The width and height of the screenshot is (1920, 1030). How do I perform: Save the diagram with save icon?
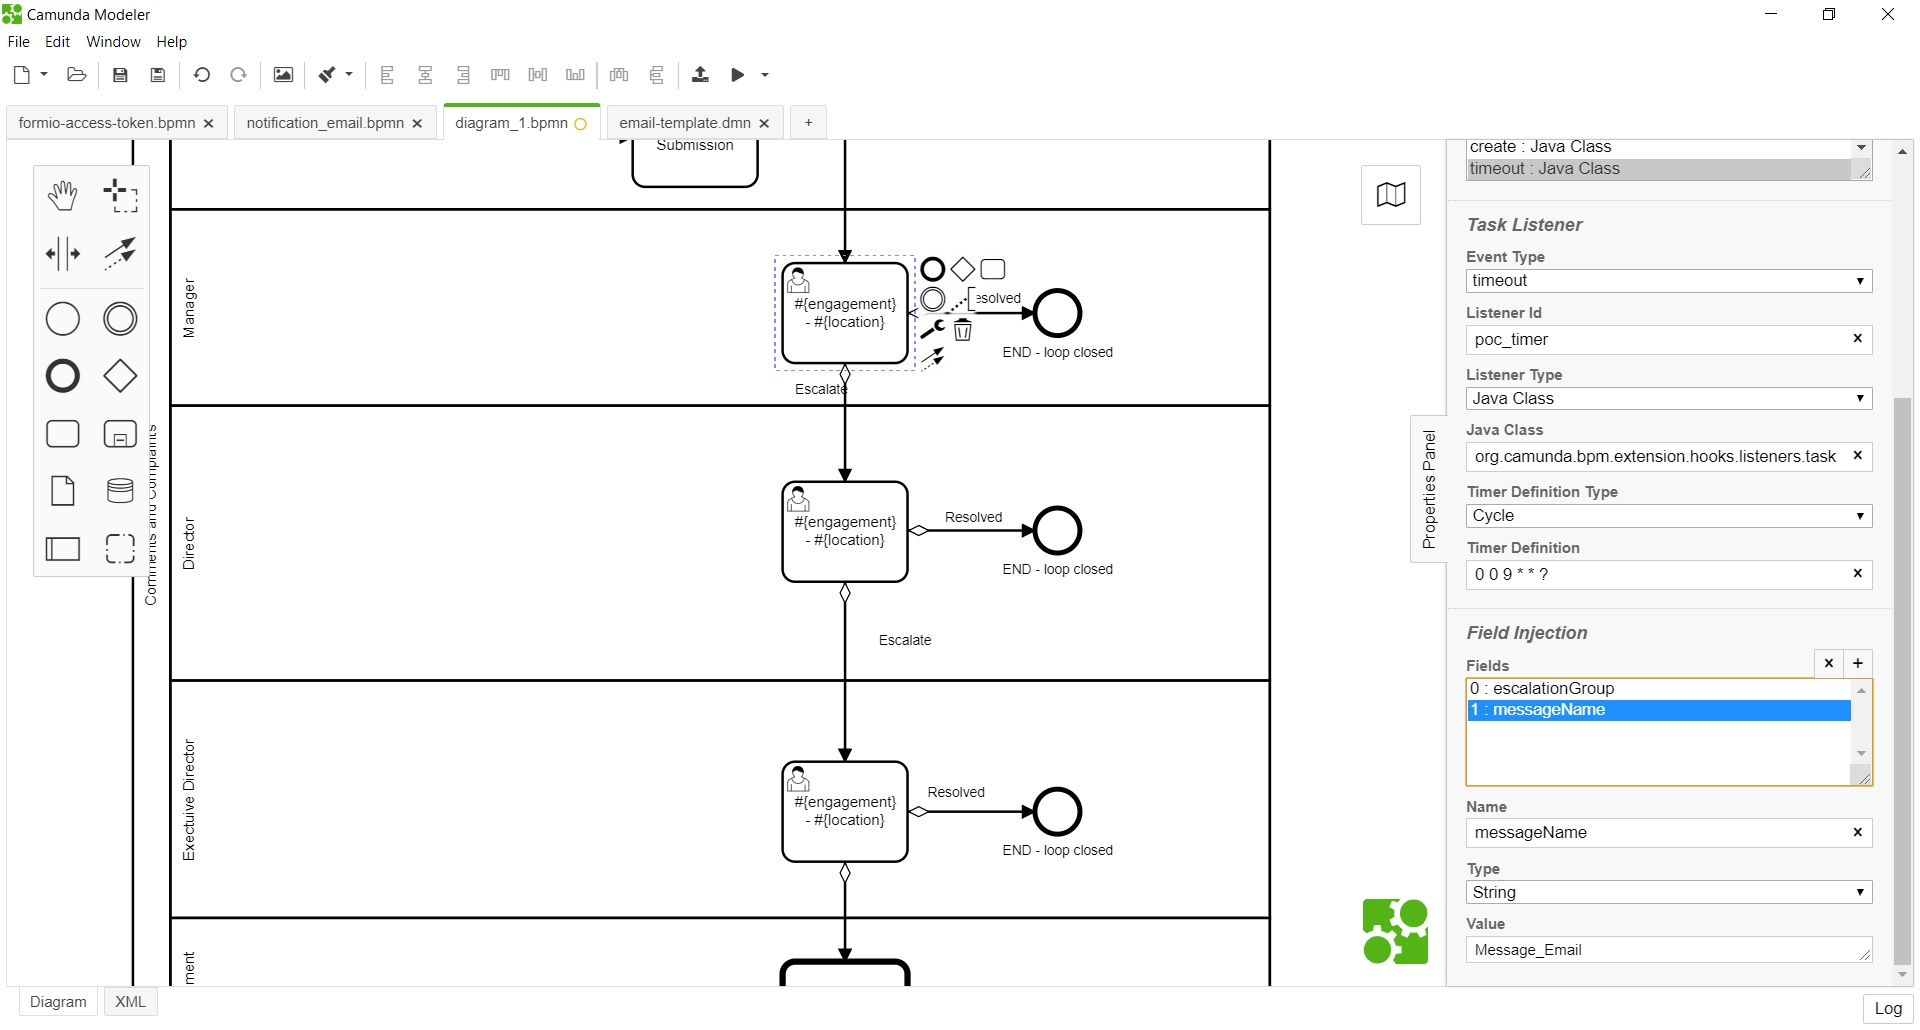(120, 75)
